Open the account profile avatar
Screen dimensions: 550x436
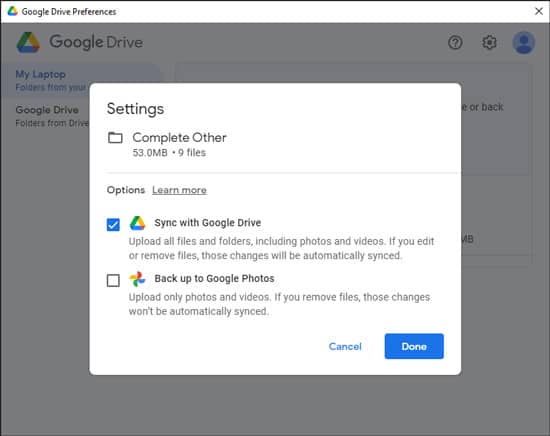pos(524,42)
